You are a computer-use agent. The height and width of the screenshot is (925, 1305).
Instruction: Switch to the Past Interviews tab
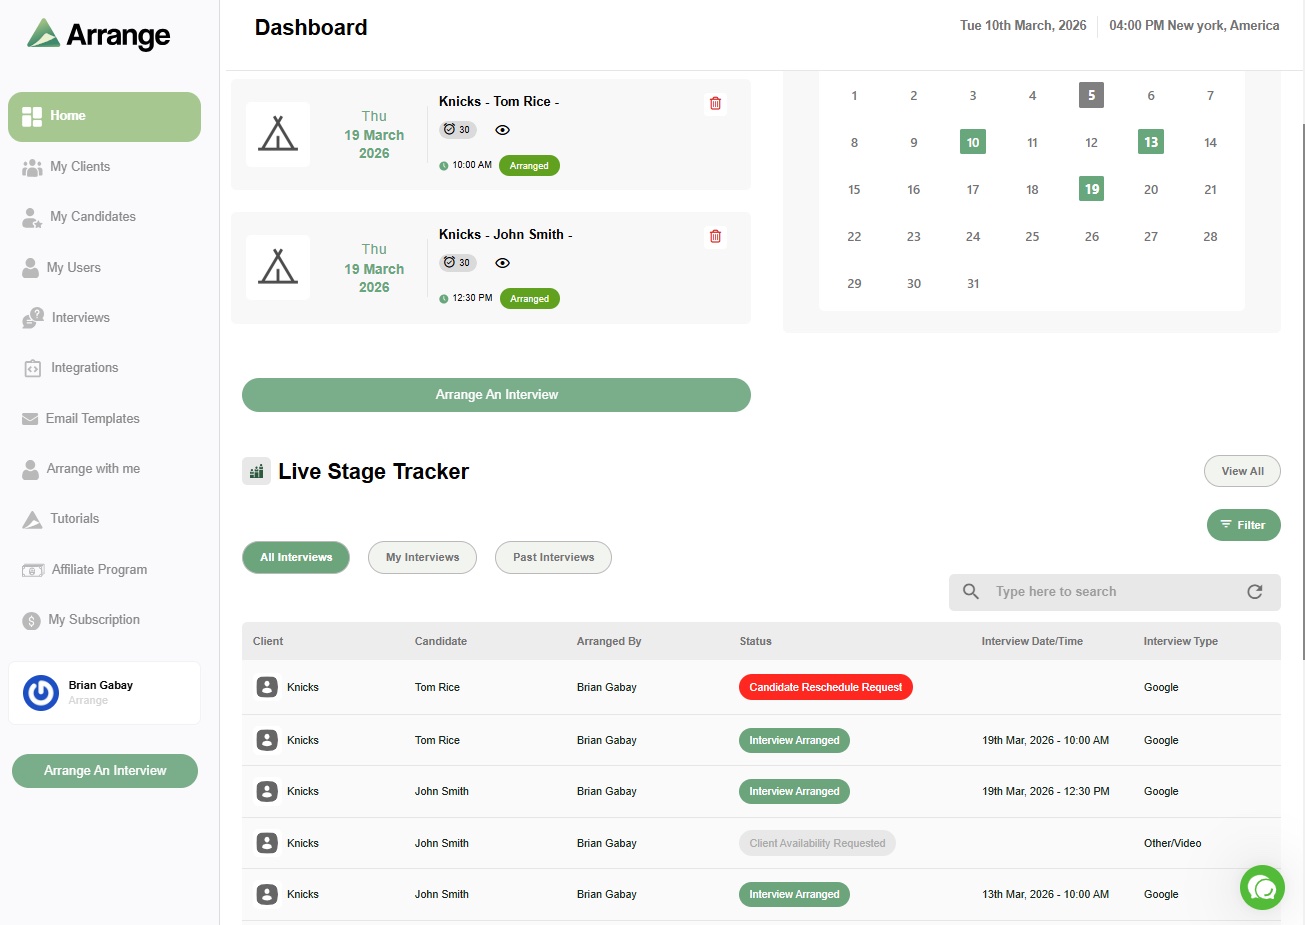click(553, 557)
